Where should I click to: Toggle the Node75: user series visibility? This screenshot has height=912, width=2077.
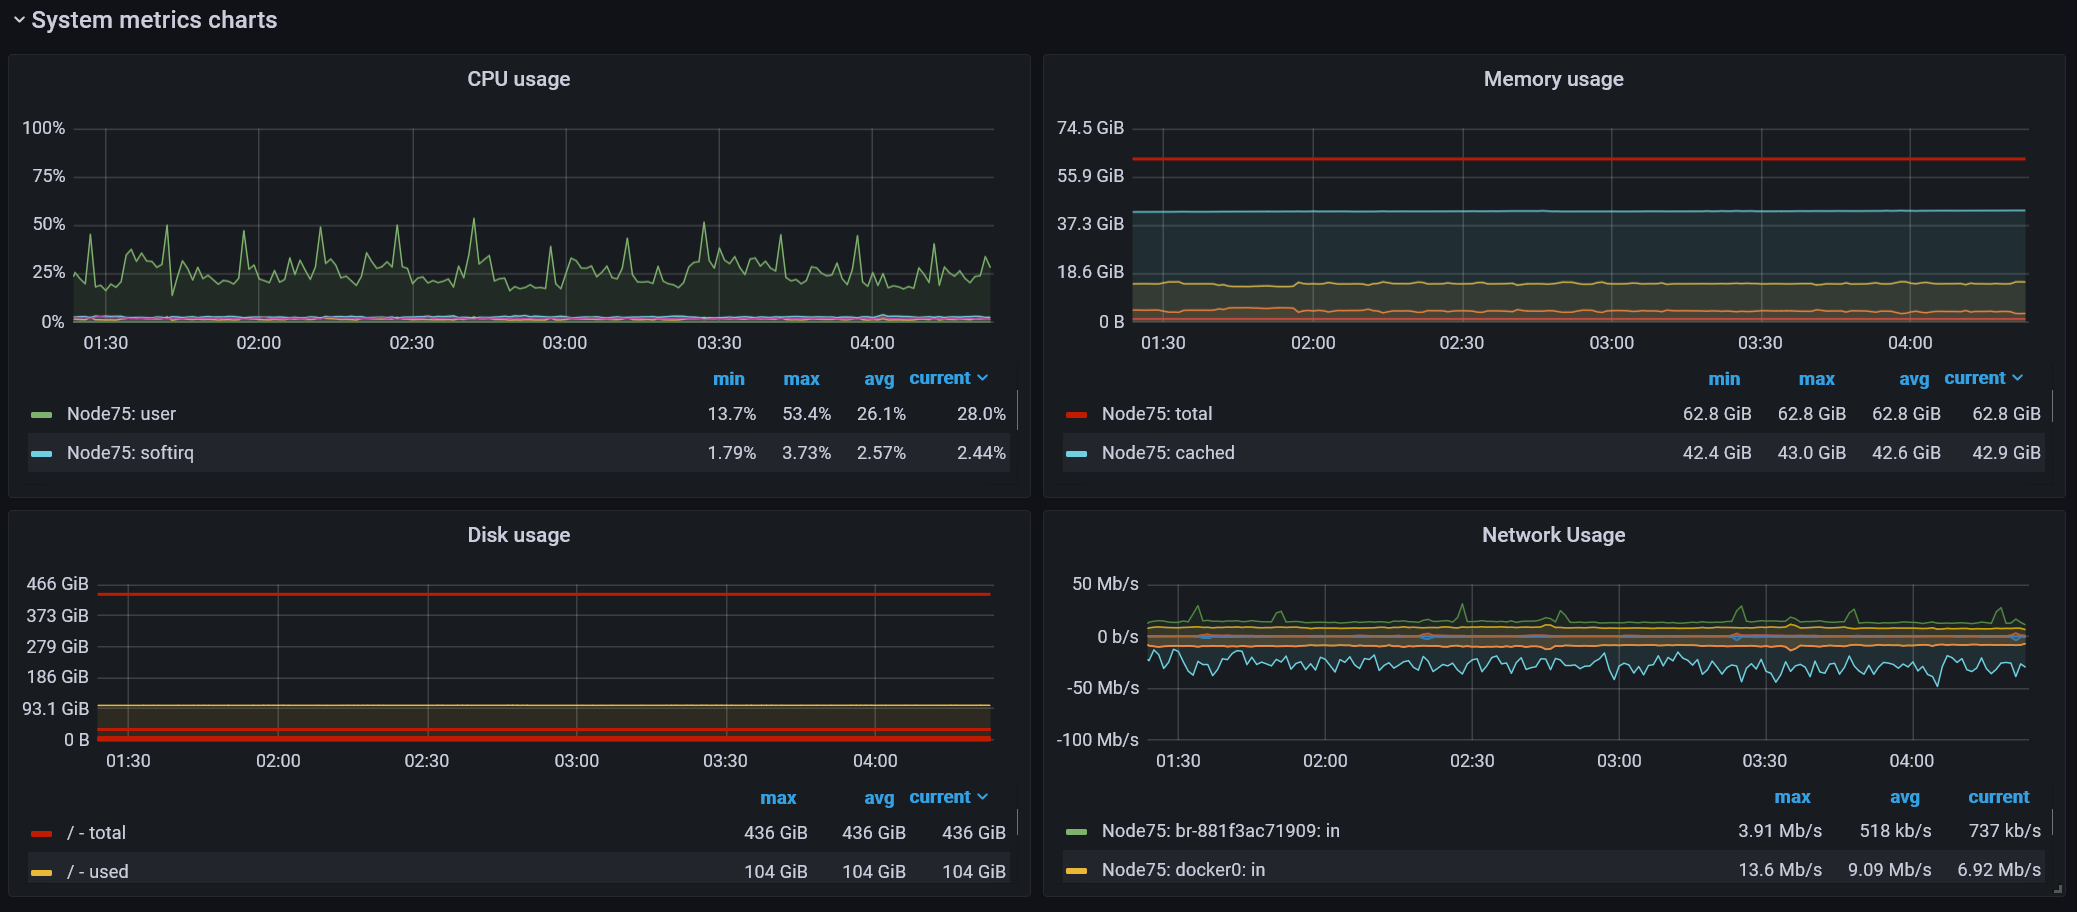(x=121, y=414)
